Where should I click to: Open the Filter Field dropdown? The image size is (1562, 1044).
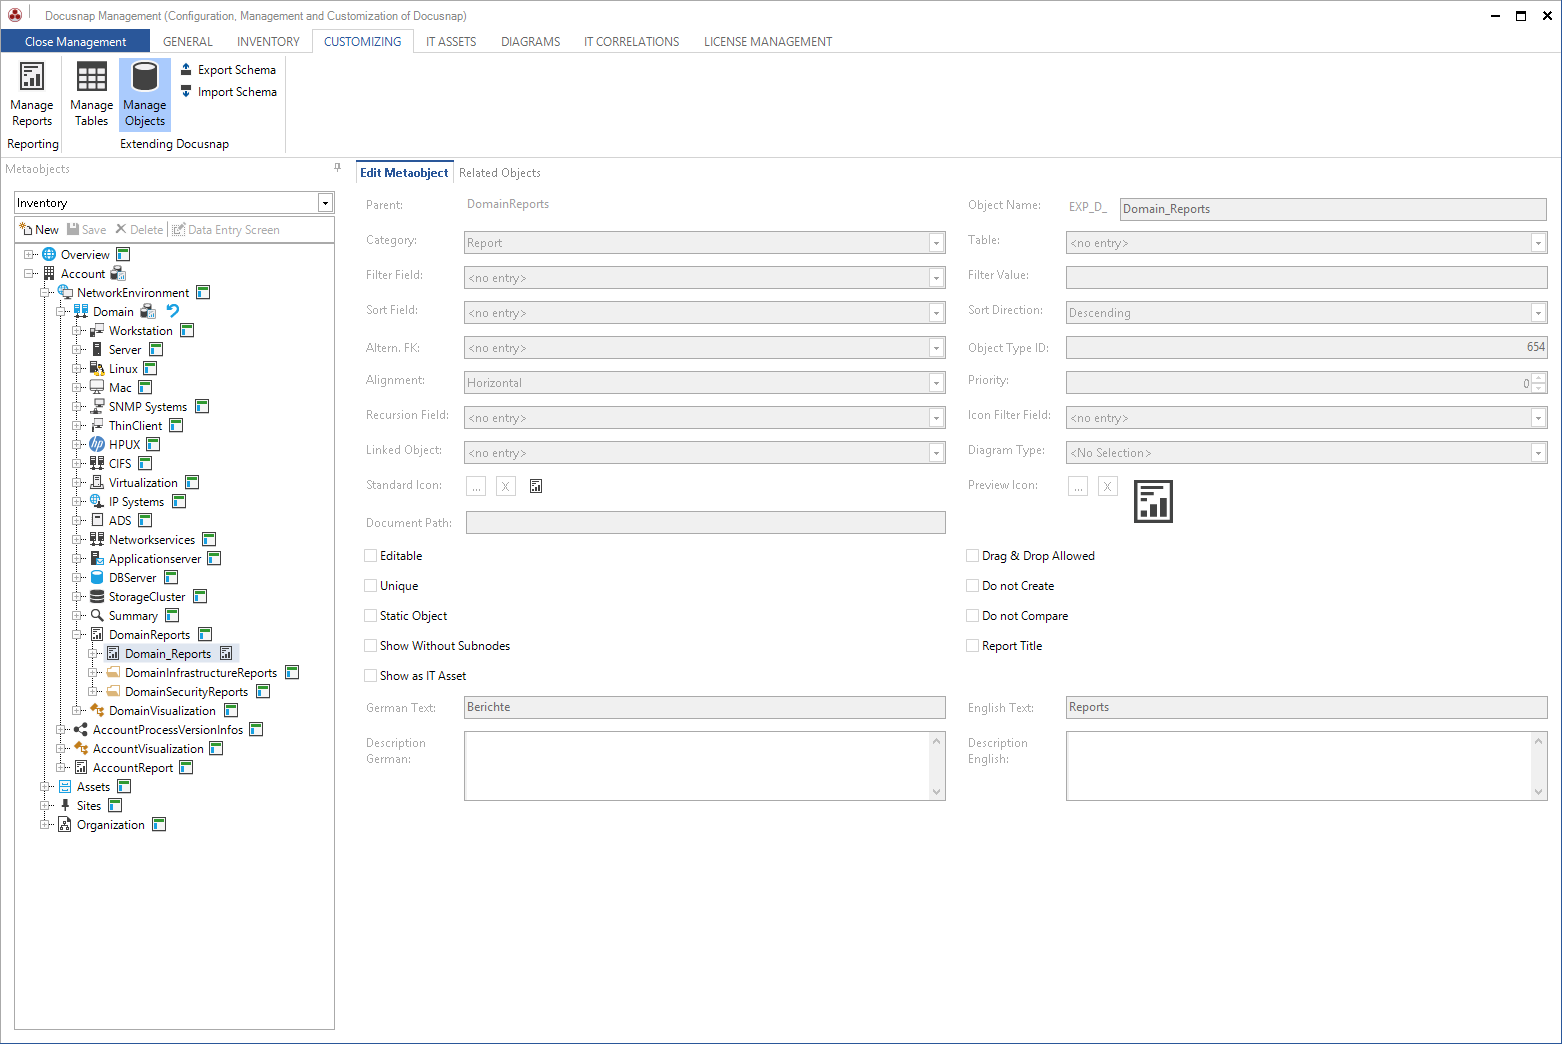[x=936, y=278]
